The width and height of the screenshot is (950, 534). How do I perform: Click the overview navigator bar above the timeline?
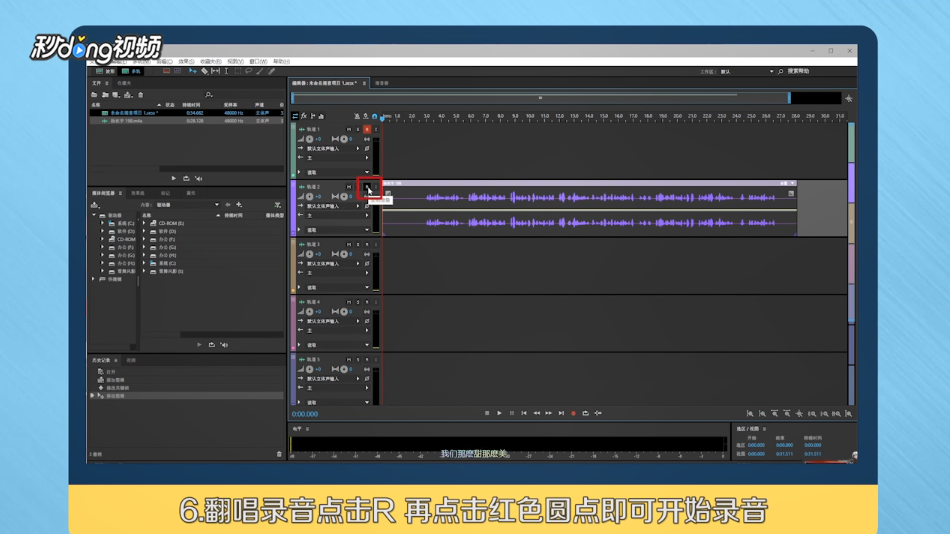(540, 98)
